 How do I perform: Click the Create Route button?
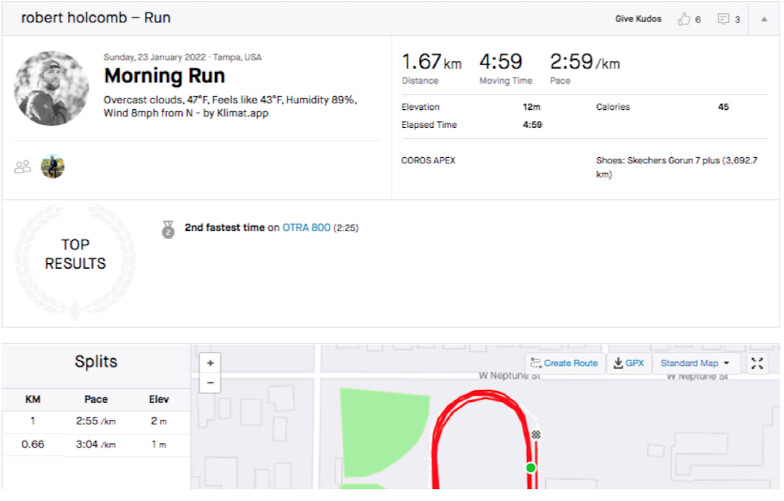564,363
